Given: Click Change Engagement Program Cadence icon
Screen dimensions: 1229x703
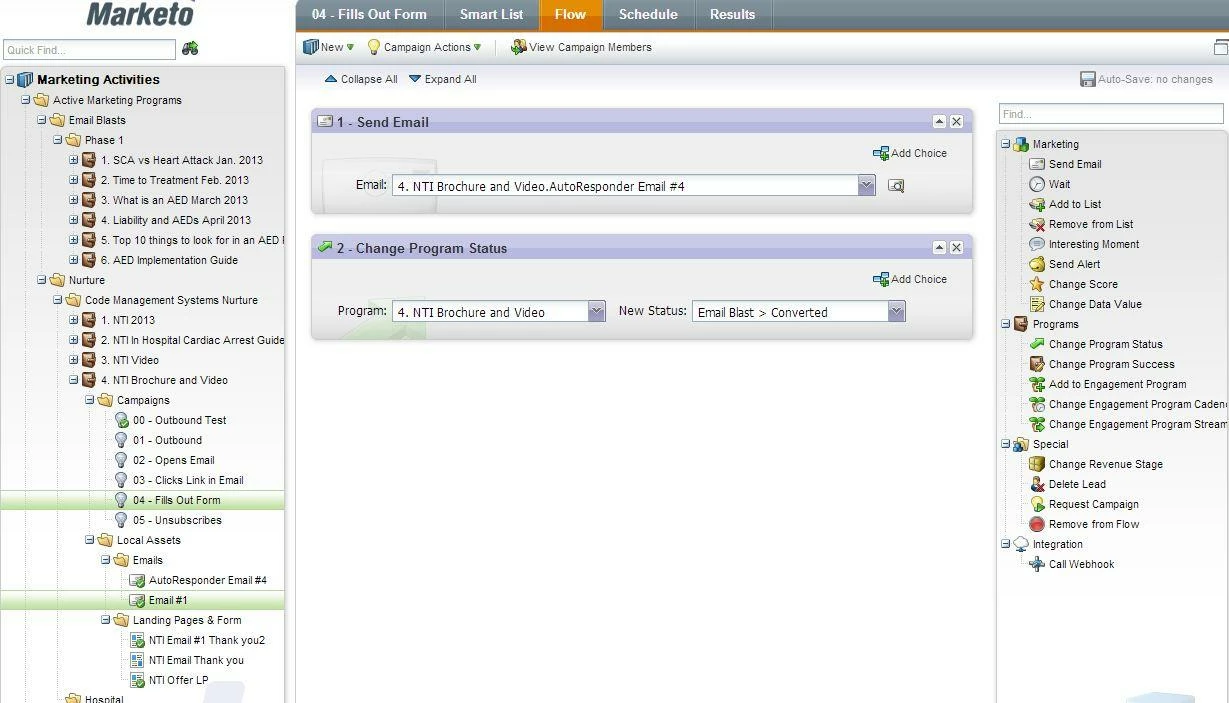Looking at the screenshot, I should point(1037,404).
